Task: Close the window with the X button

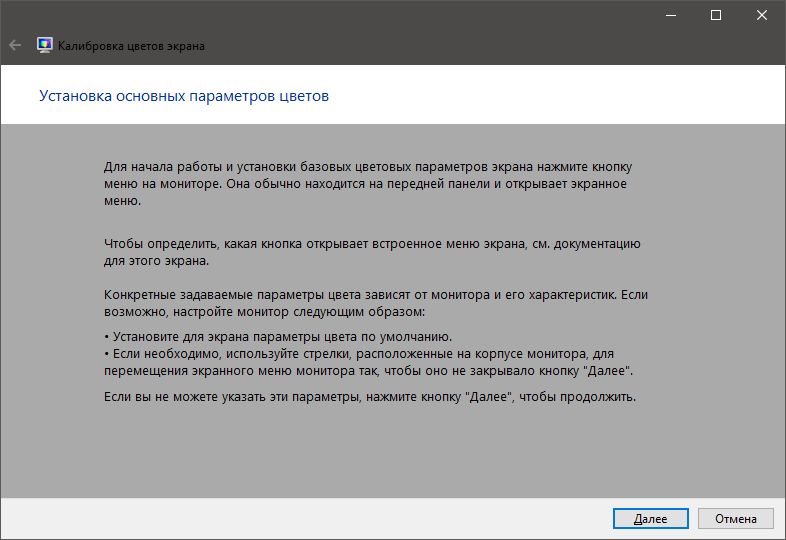Action: (762, 15)
